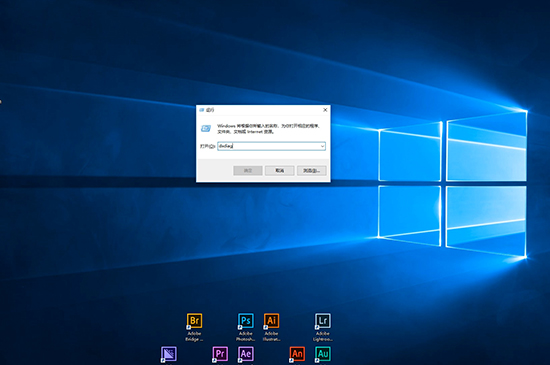Select the Adobe Audition Au shortcut icon
This screenshot has height=365, width=550.
click(x=323, y=354)
